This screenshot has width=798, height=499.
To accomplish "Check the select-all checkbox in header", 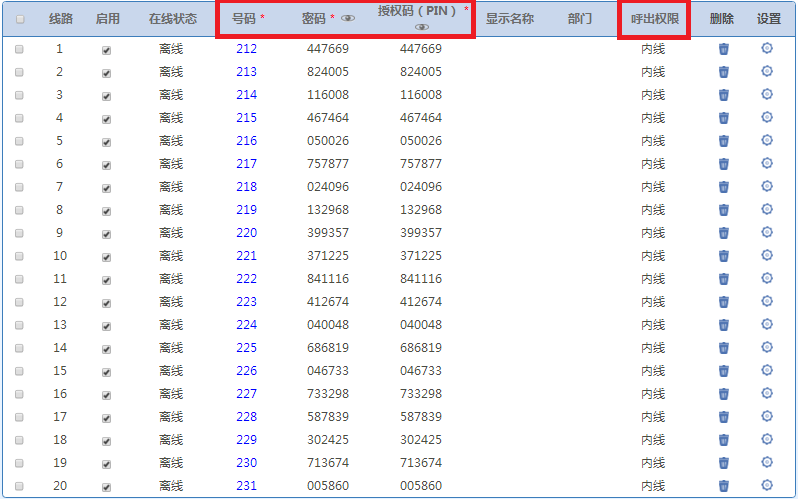I will tap(20, 19).
